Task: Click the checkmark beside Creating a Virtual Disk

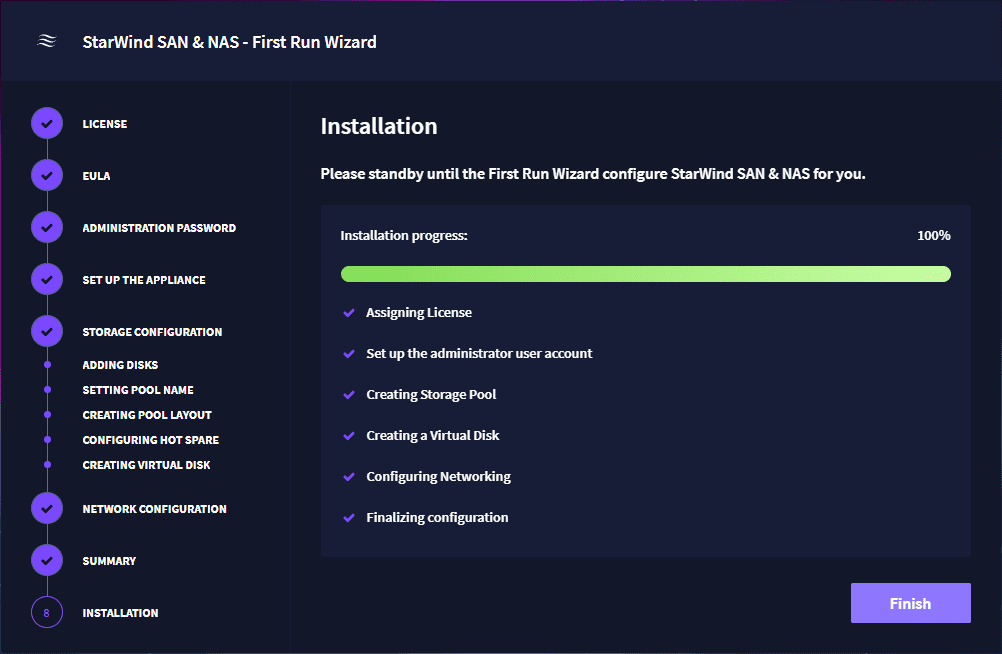Action: pos(349,435)
